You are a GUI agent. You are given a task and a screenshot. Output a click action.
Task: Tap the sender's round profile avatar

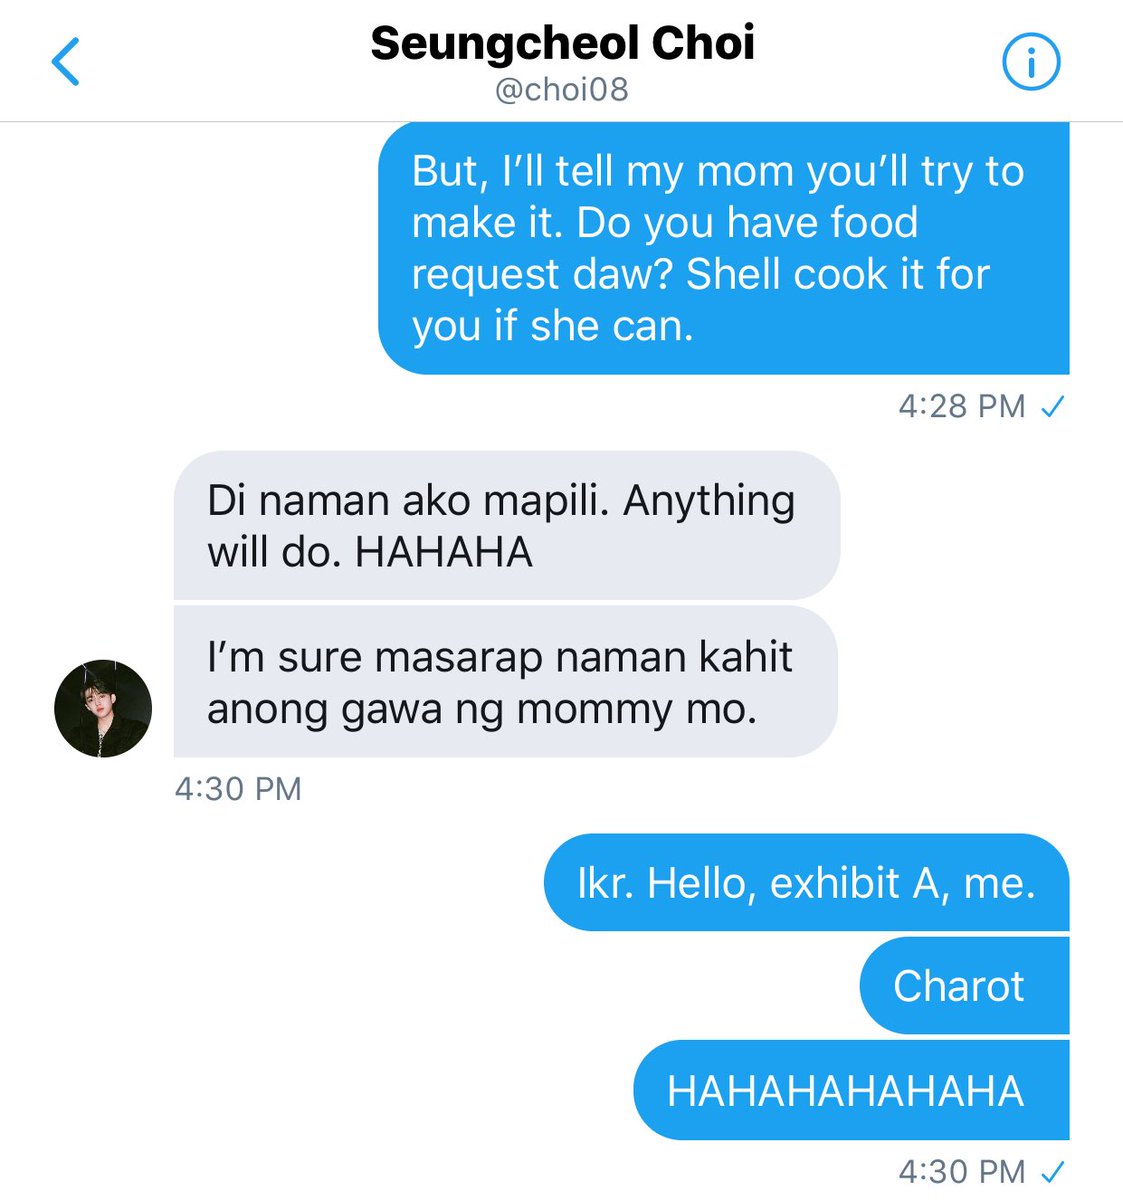tap(103, 708)
